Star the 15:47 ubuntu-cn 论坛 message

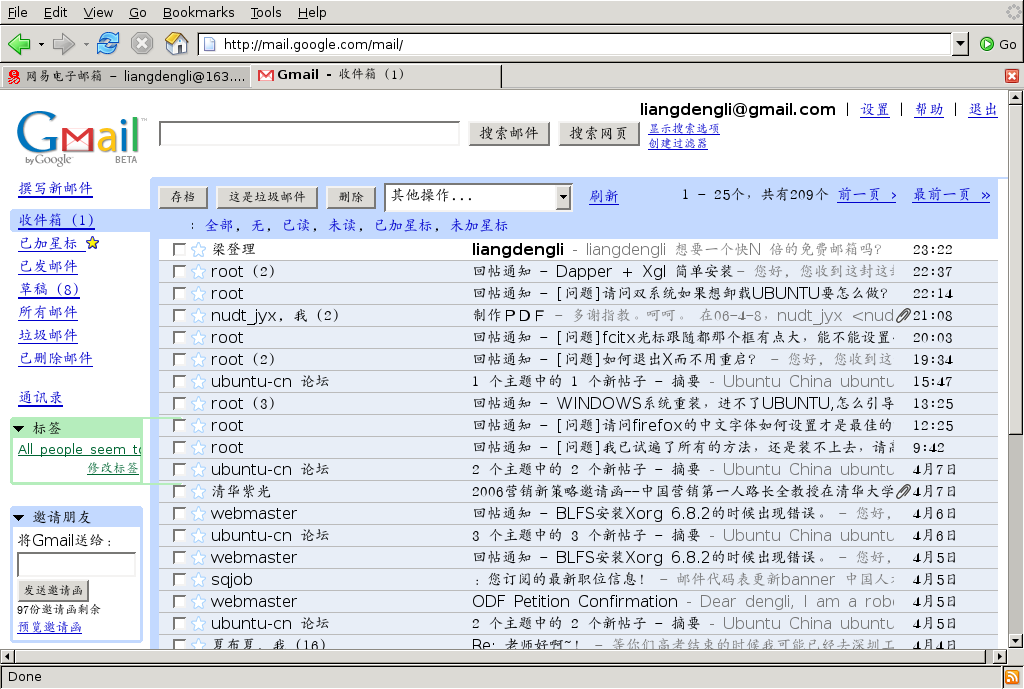click(199, 381)
